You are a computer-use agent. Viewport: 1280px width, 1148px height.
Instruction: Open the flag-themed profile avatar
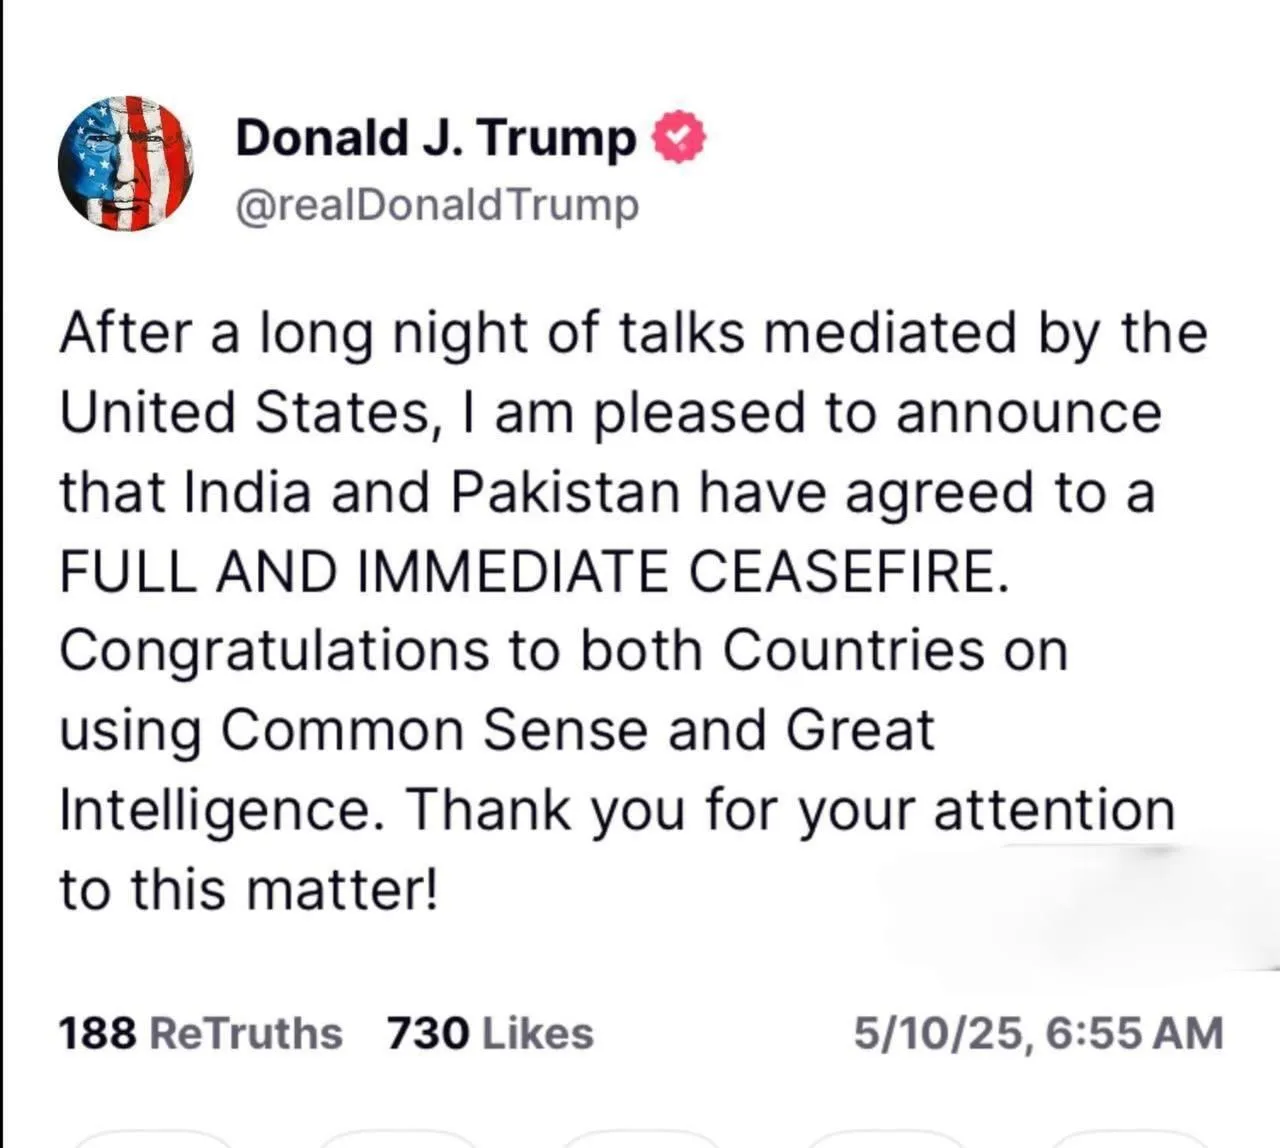[125, 163]
